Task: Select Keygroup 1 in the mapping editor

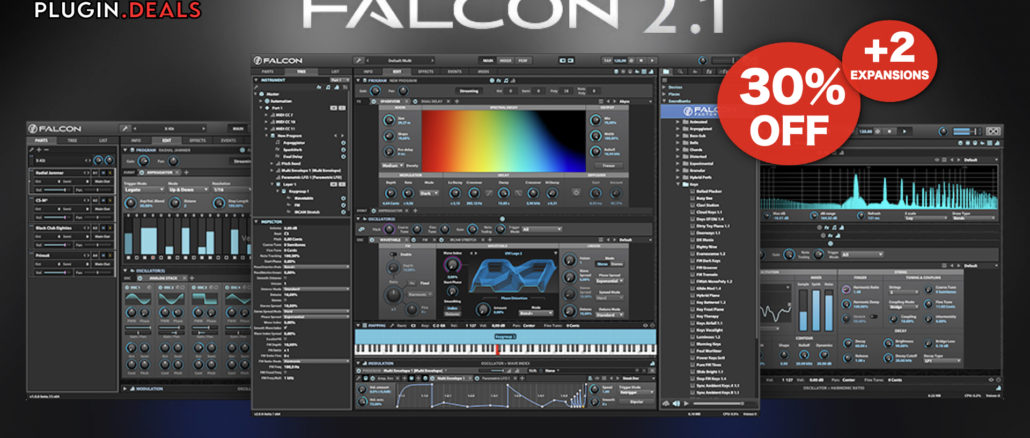Action: (505, 336)
